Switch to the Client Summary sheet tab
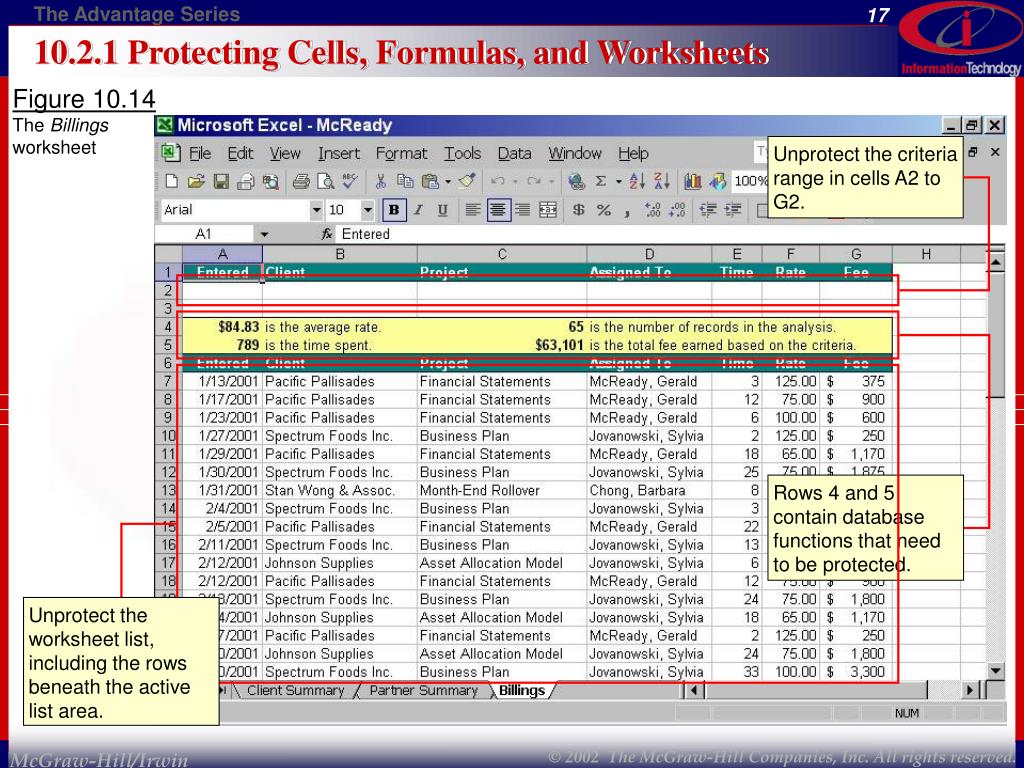1024x768 pixels. 295,690
